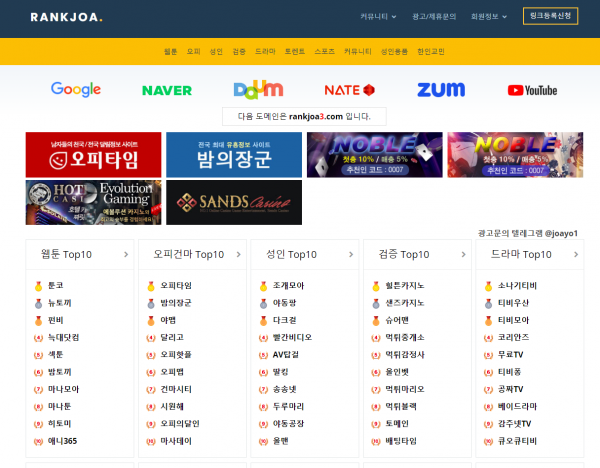Image resolution: width=600 pixels, height=468 pixels.
Task: Click the pink NOBLE banner with cards
Action: click(515, 155)
